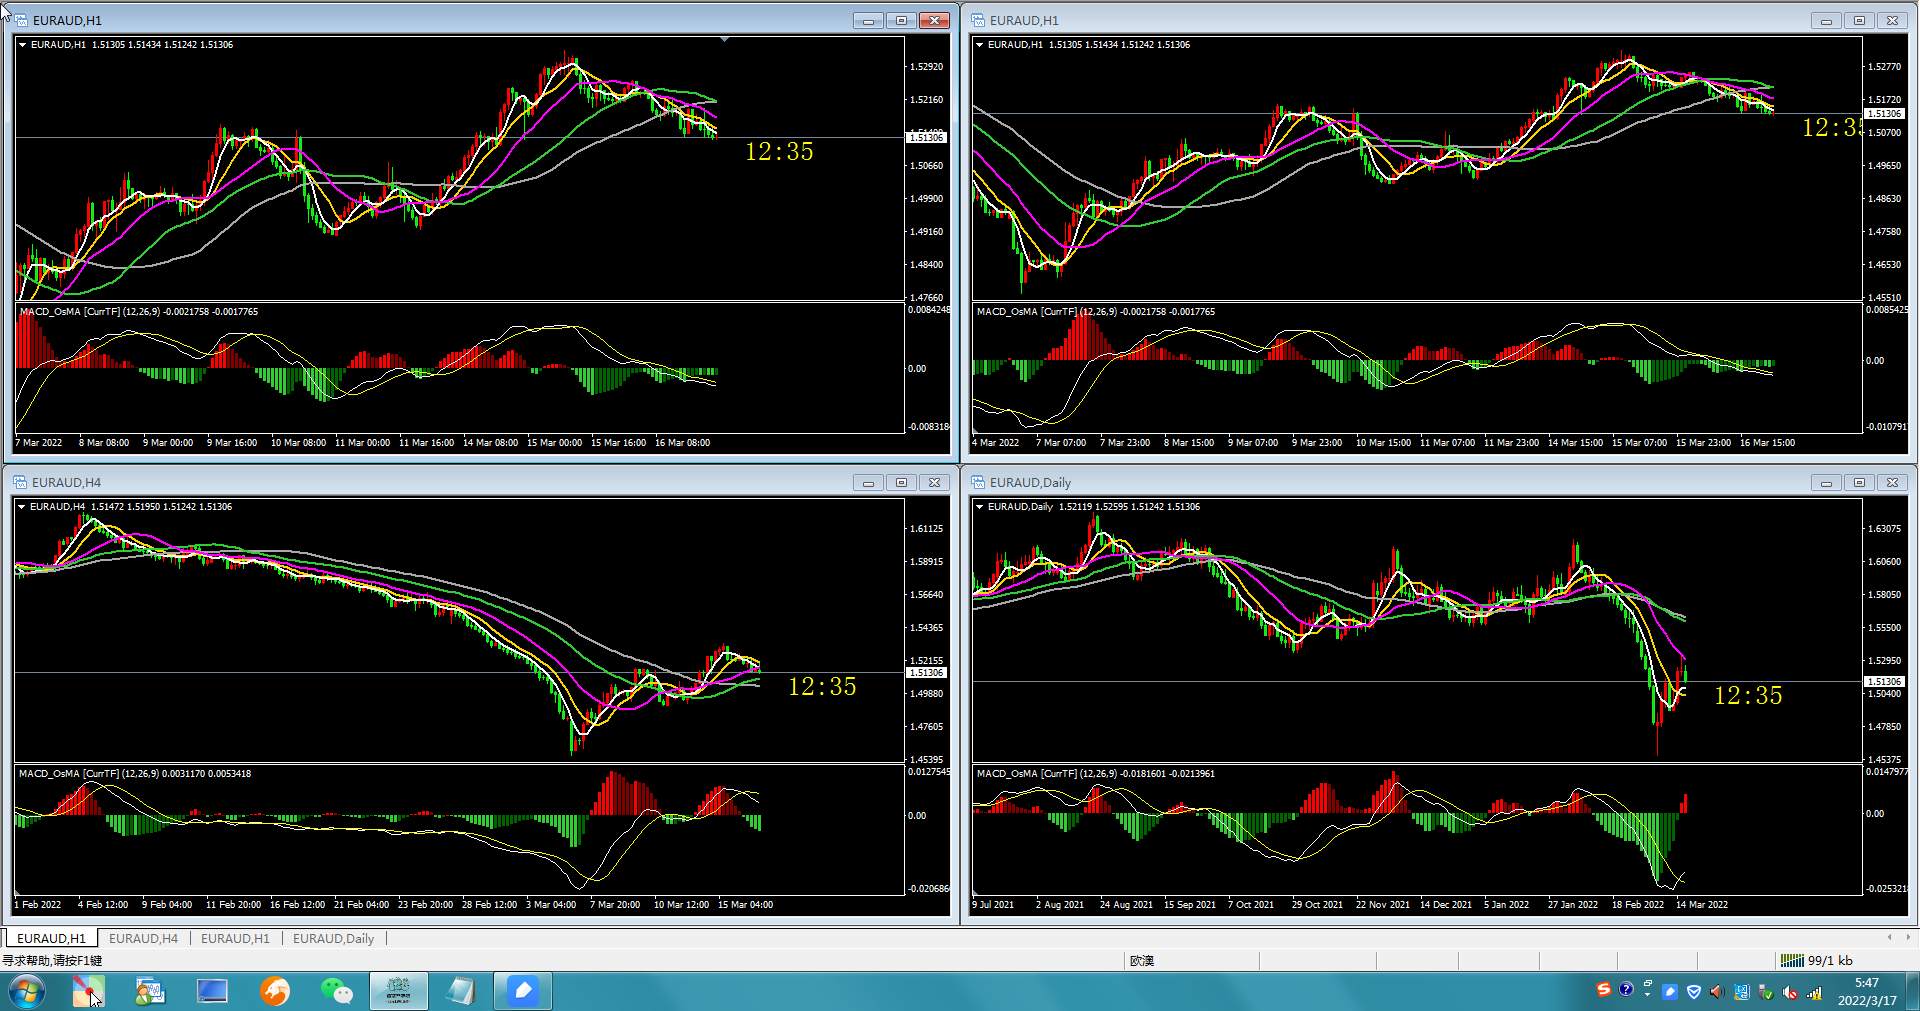Click the inactive EURAUD,H1 window title icon
The height and width of the screenshot is (1011, 1920).
978,20
